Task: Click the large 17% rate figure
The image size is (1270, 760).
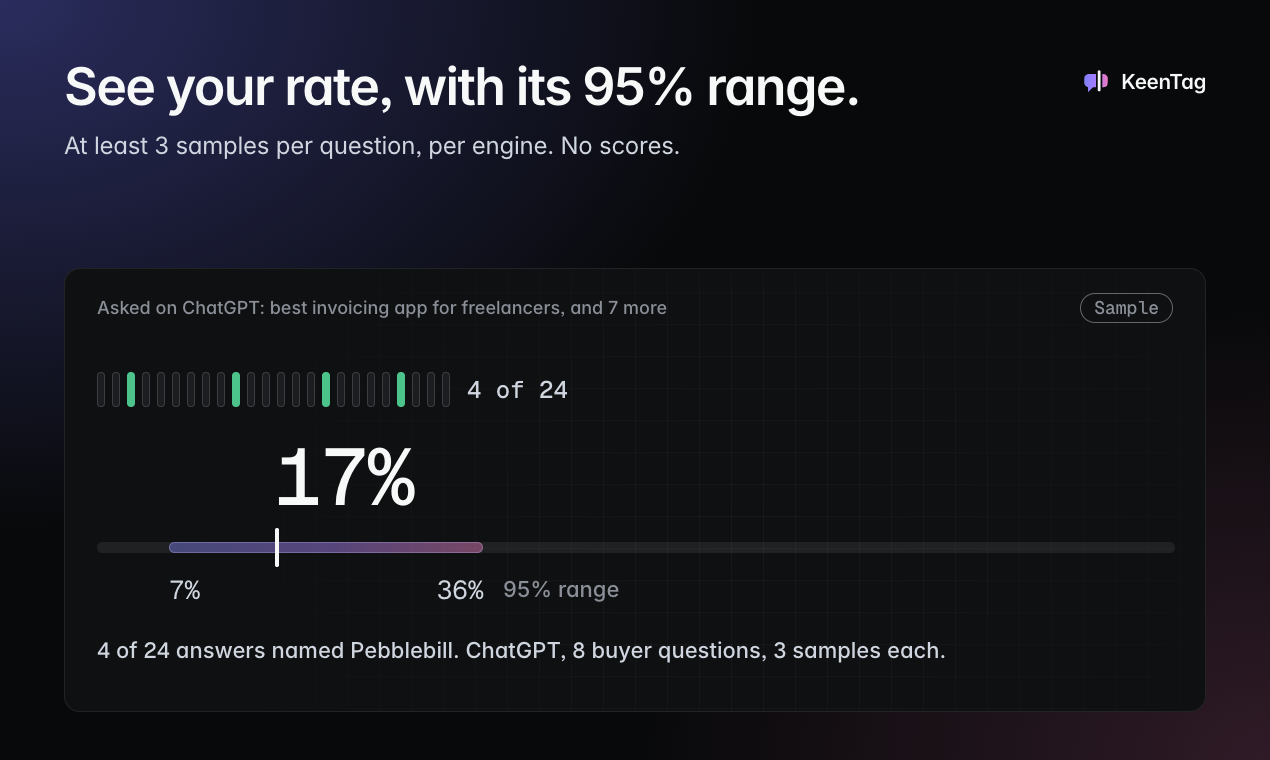Action: 345,479
